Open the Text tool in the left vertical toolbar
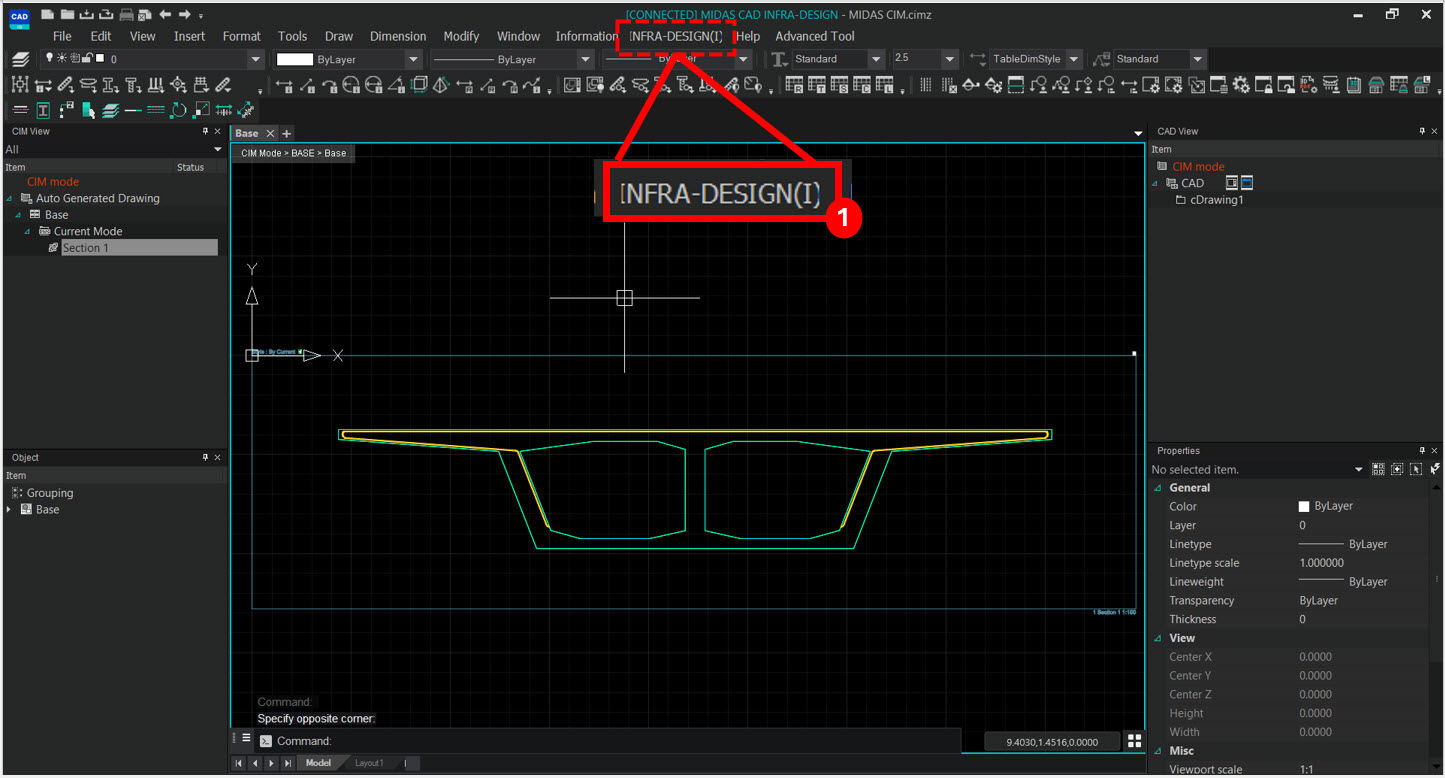 coord(42,110)
